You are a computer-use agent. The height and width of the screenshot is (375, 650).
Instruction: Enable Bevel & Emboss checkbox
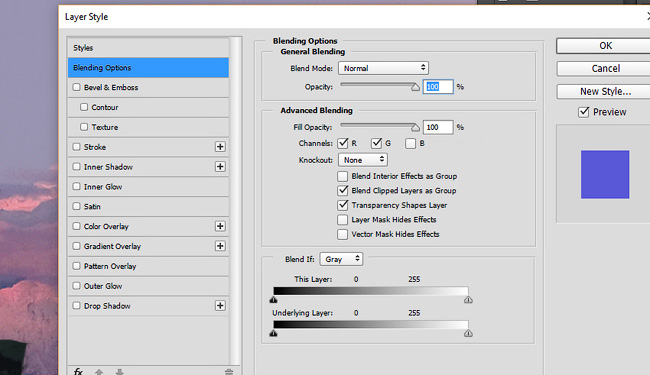[76, 87]
